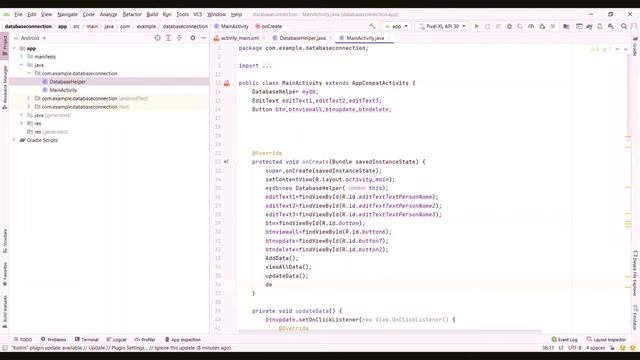Toggle the Structure side tool window
Screen dimensions: 640x360
[x=4, y=241]
